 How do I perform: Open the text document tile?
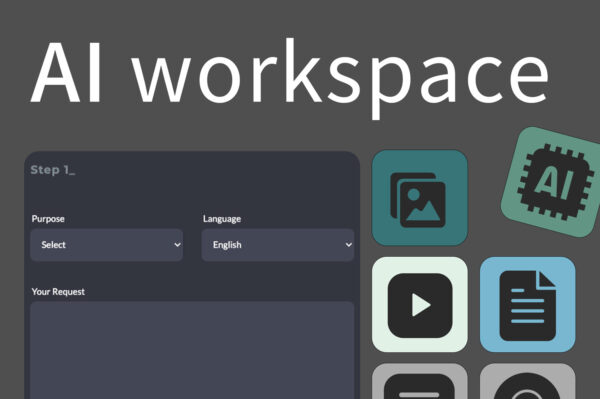click(527, 305)
